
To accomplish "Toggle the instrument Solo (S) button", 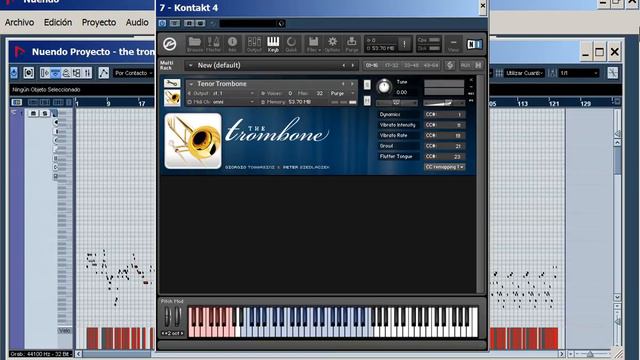I will [x=367, y=84].
